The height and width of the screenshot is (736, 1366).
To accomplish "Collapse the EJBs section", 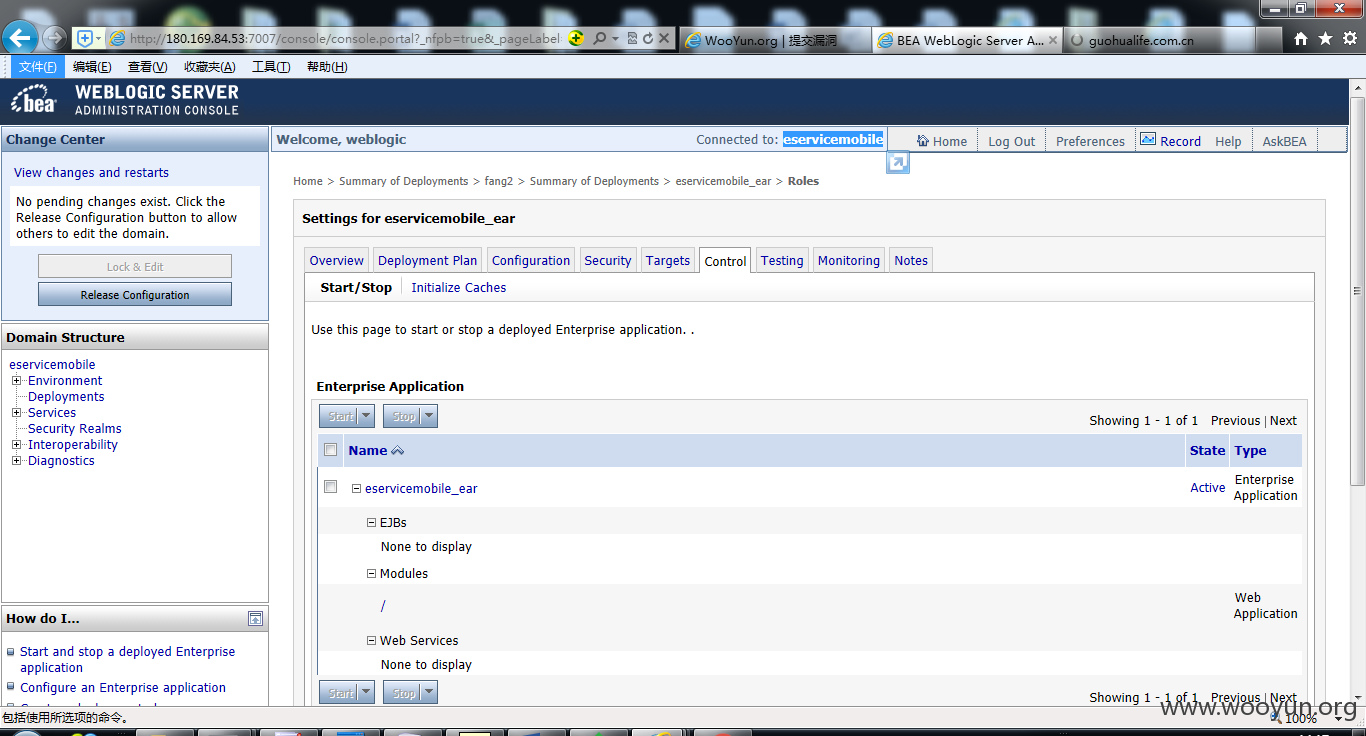I will 372,523.
